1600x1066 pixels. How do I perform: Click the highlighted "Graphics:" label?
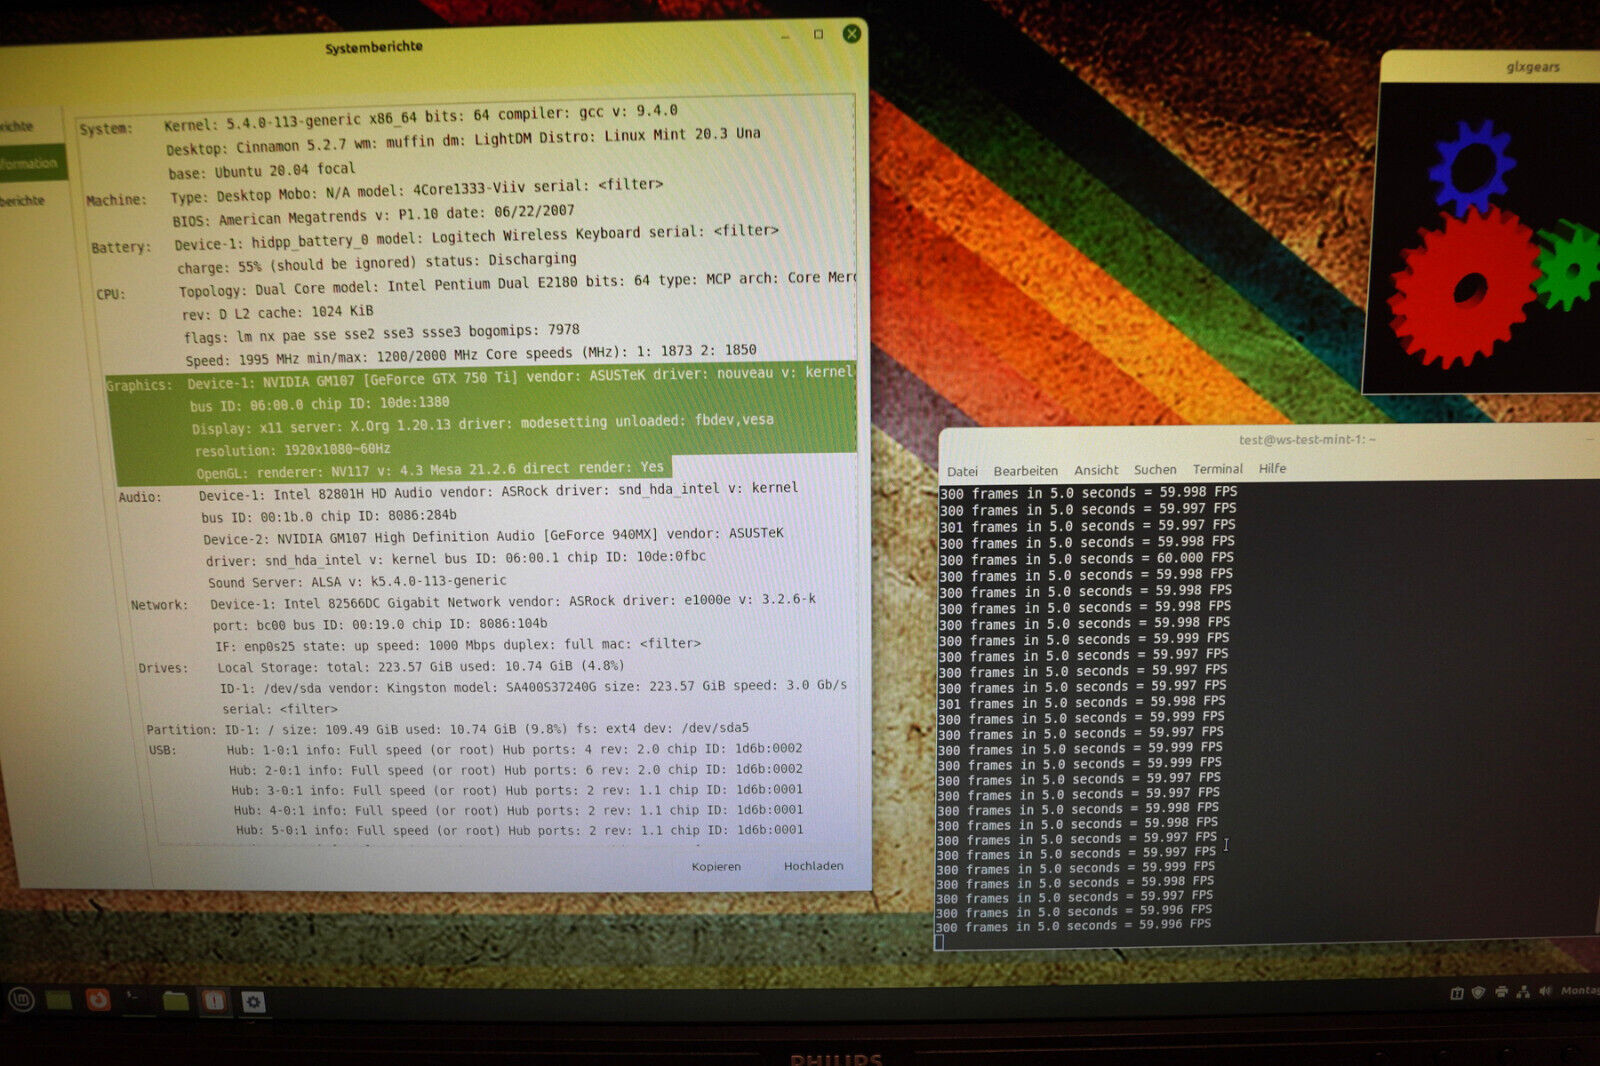139,385
